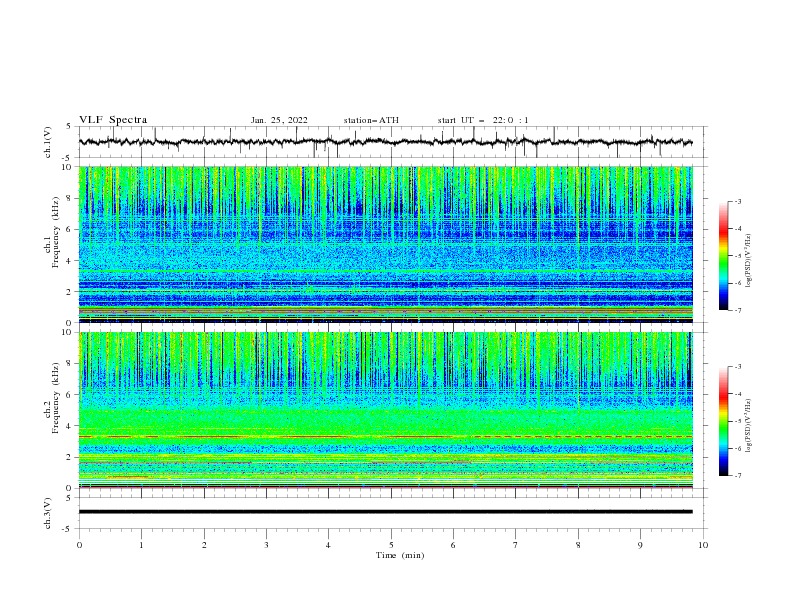This screenshot has width=792, height=612.
Task: Click the "0" tick on the Time axis
Action: [79, 545]
